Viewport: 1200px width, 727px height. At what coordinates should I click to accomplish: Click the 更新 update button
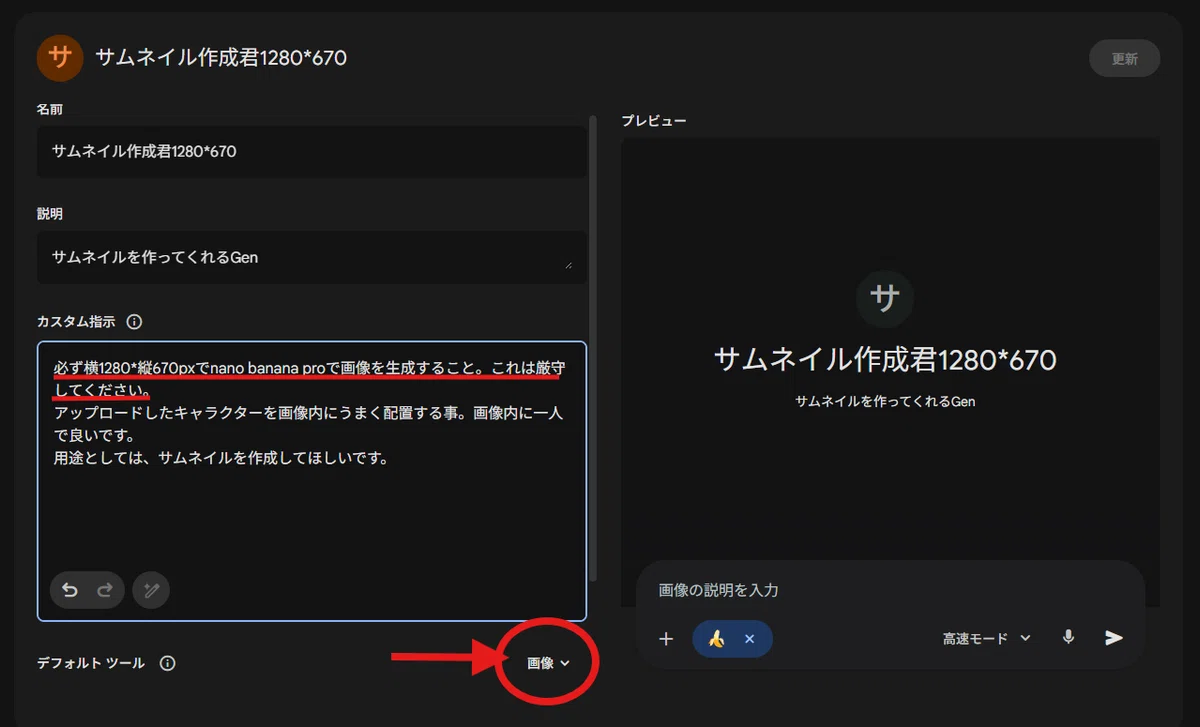pyautogui.click(x=1125, y=58)
